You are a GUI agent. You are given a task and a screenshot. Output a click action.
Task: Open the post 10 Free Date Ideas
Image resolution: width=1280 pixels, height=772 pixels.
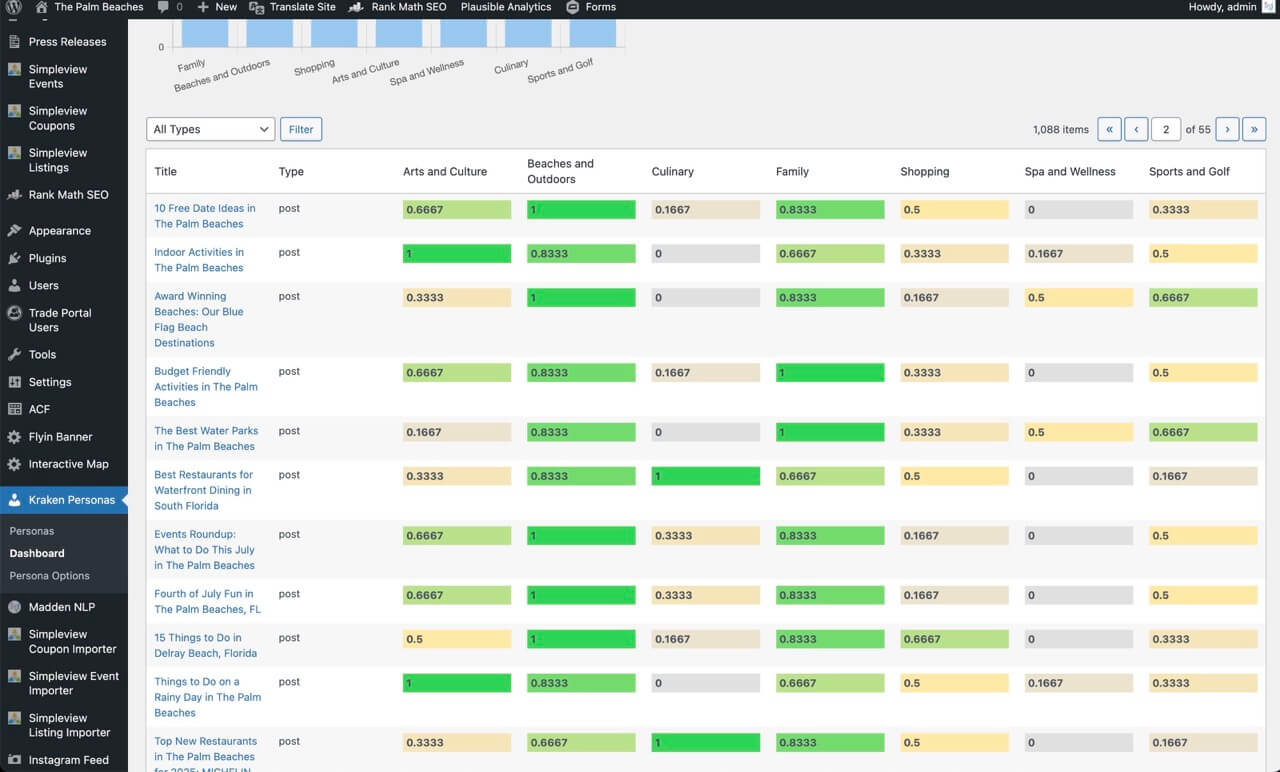(x=204, y=216)
